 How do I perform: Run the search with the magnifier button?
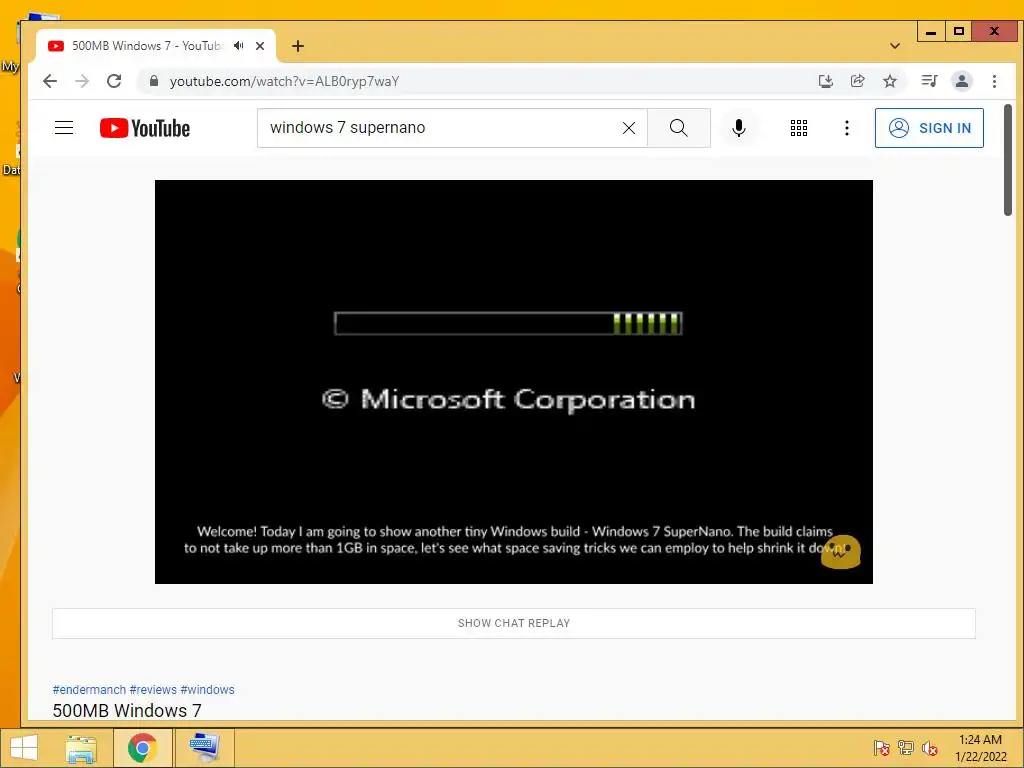pyautogui.click(x=679, y=128)
